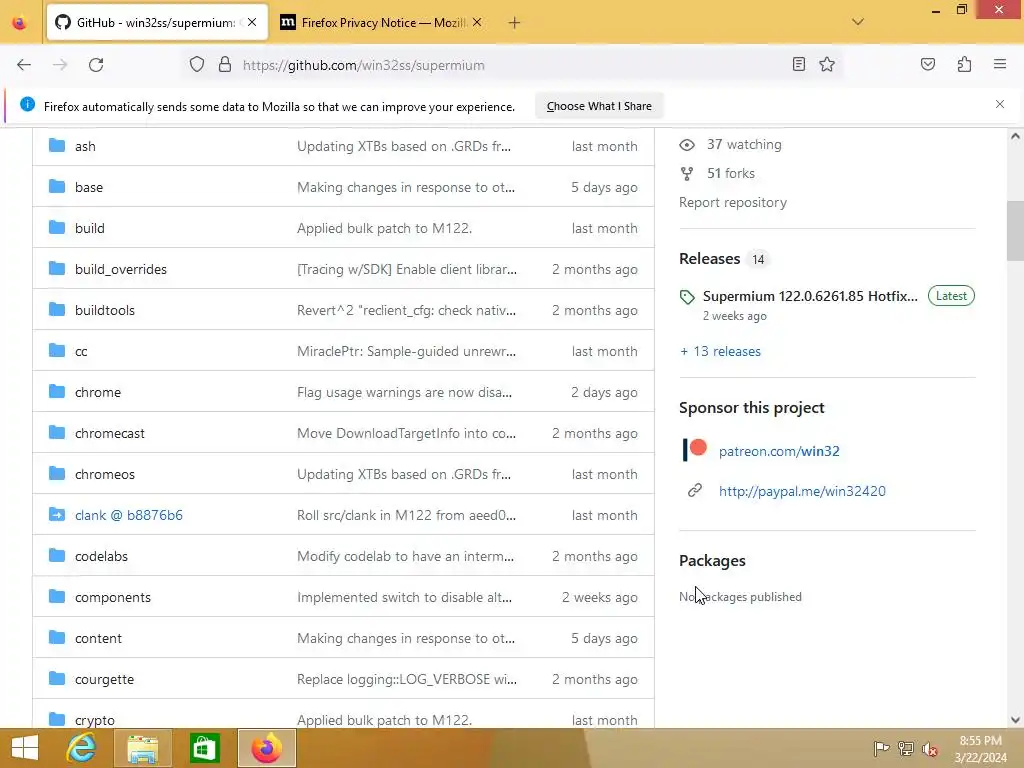The image size is (1024, 768).
Task: Click Report repository link
Action: click(733, 202)
